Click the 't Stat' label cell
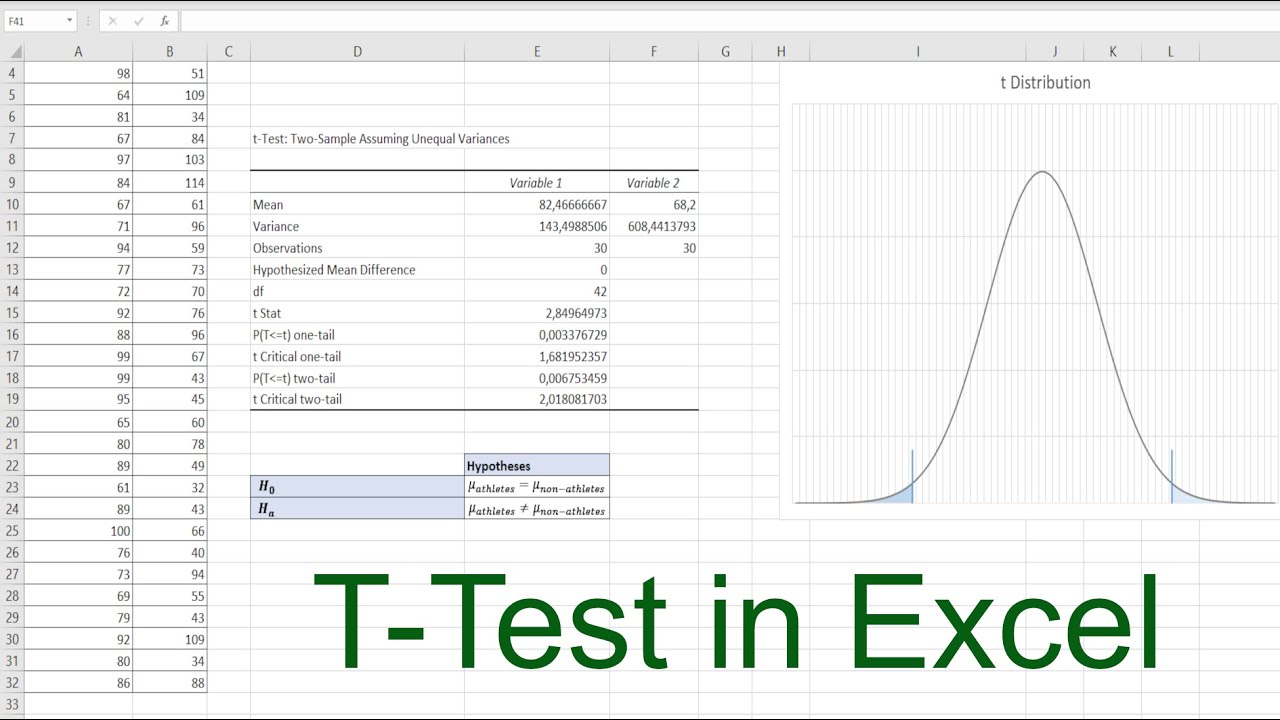Screen dimensions: 1280x720 click(x=357, y=313)
